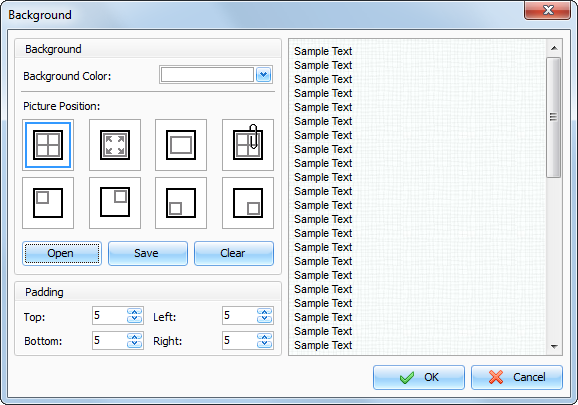Clear the background picture

[234, 254]
